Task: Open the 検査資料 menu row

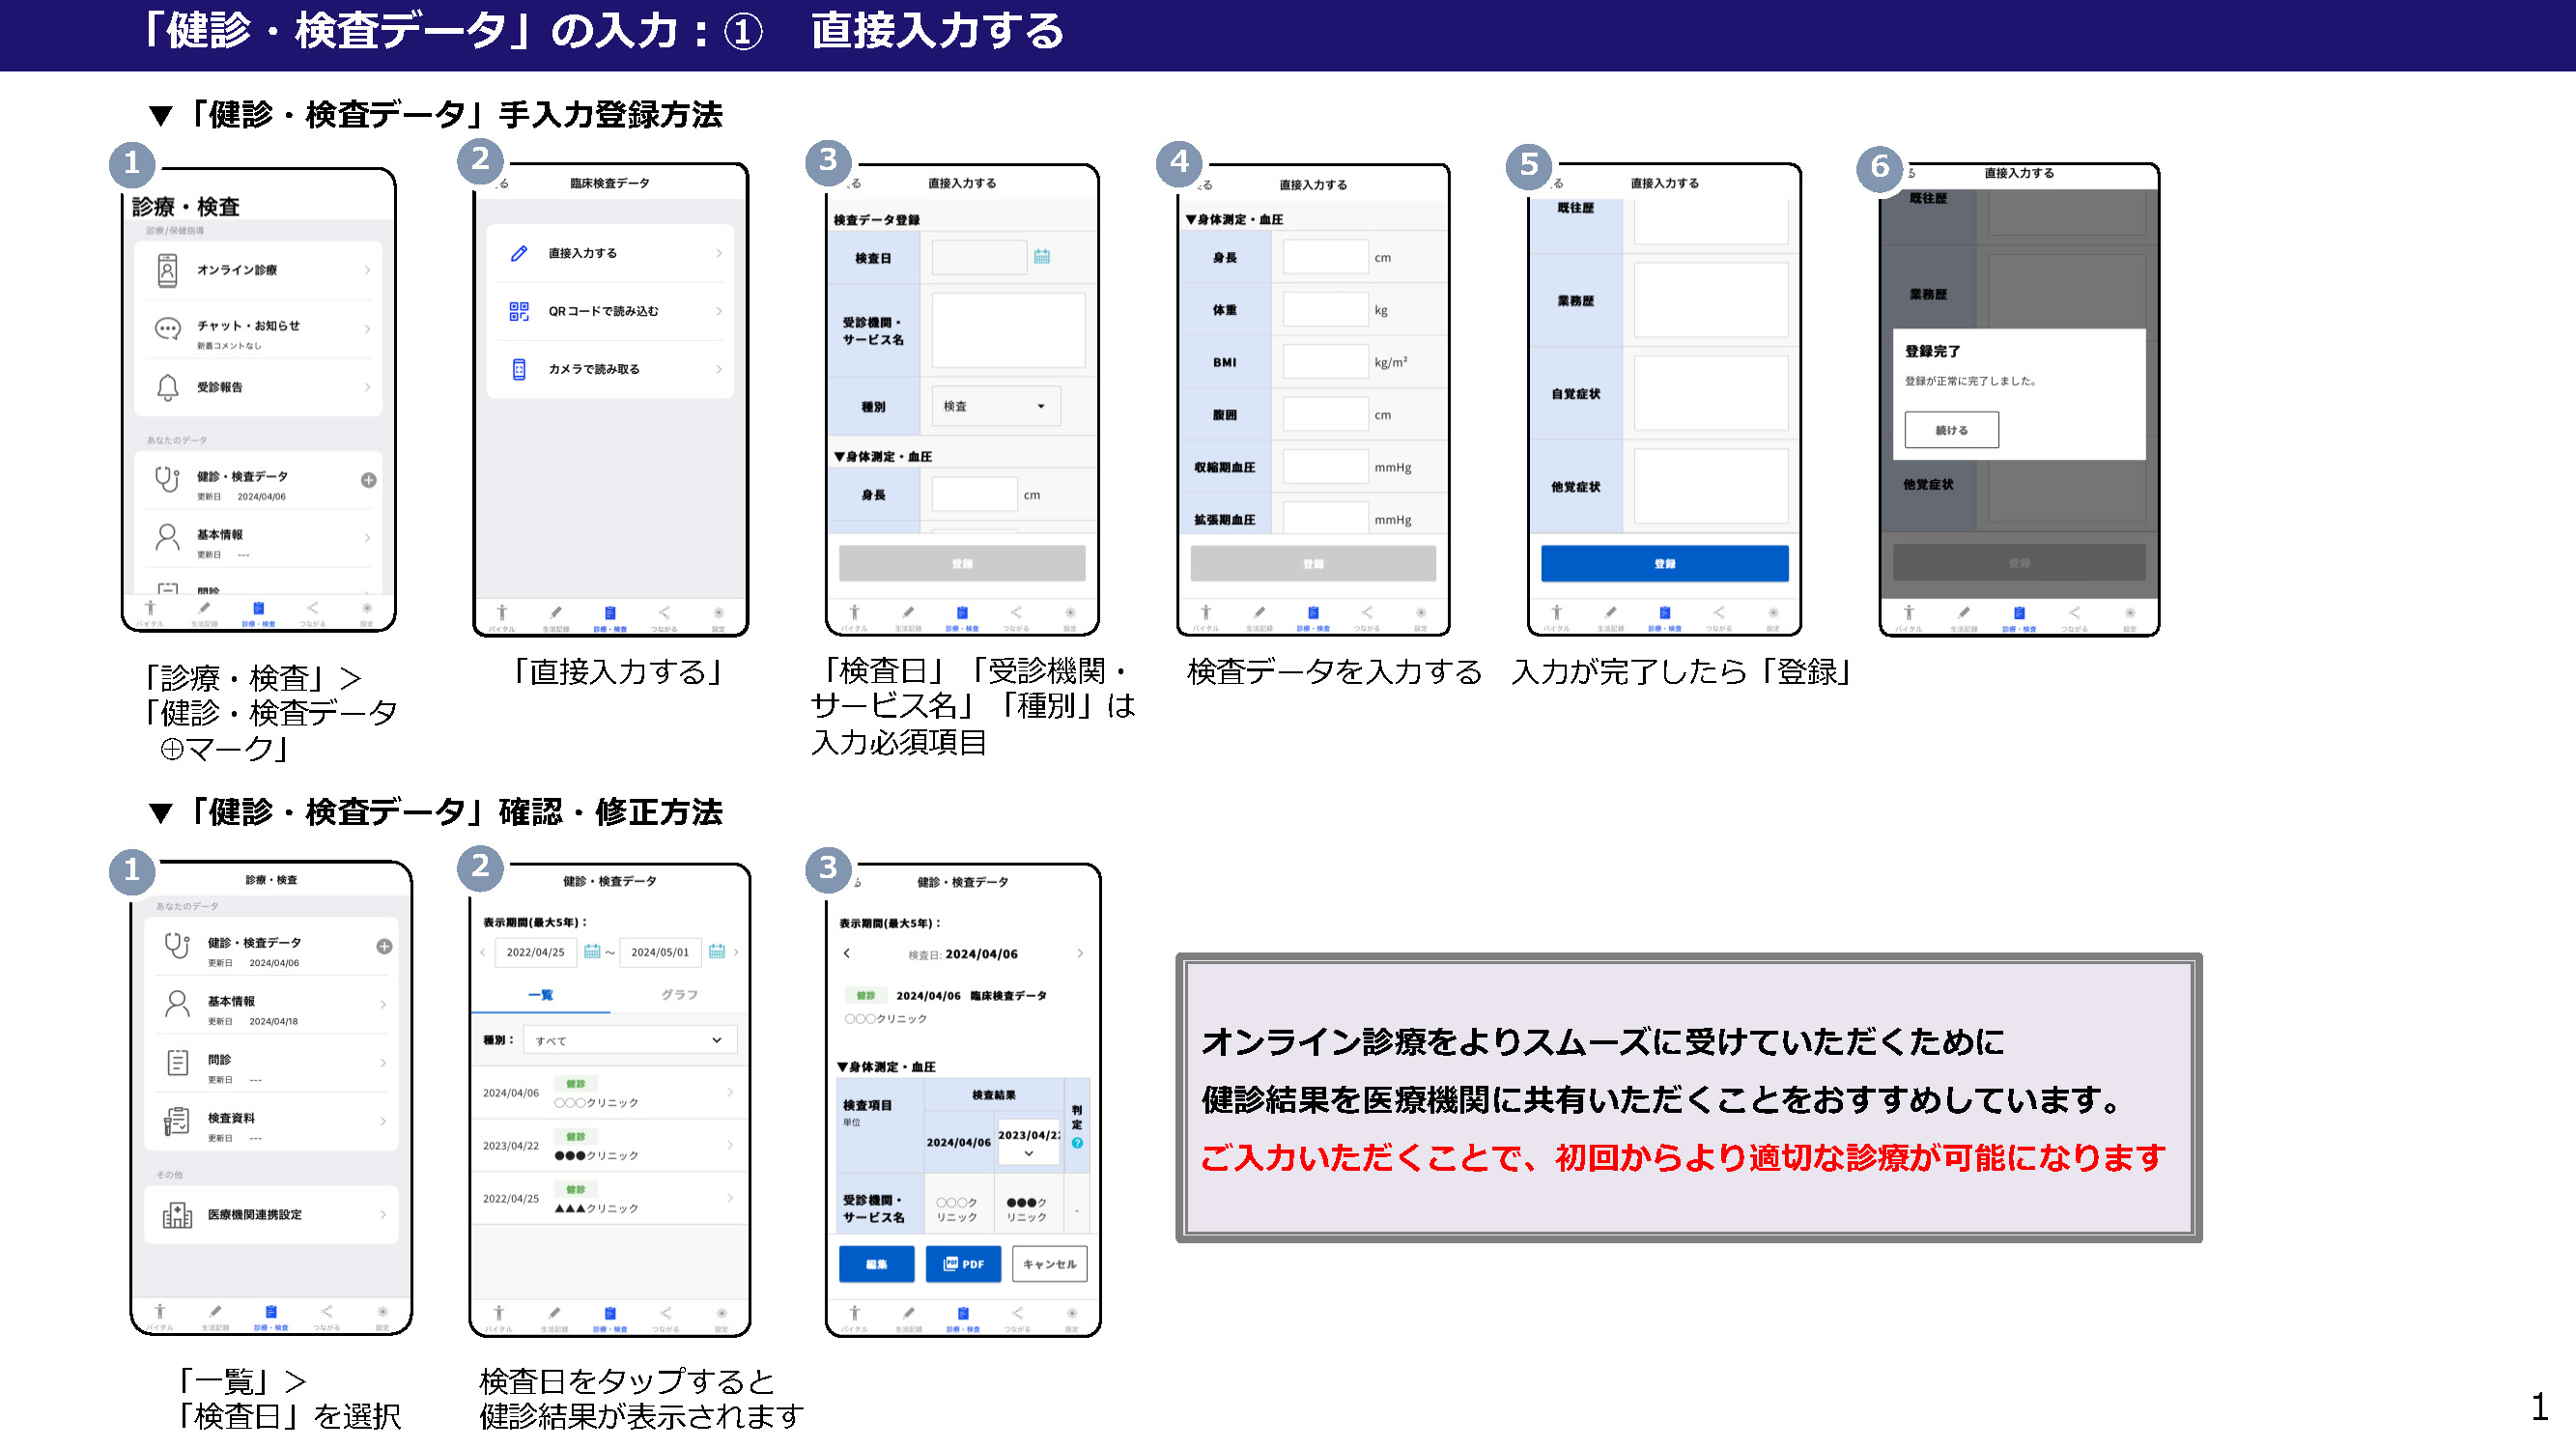Action: (x=271, y=1121)
